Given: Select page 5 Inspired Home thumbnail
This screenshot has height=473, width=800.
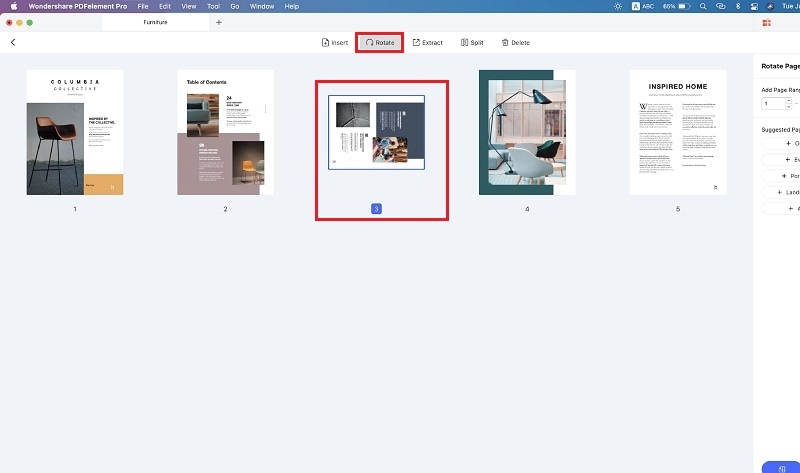Looking at the screenshot, I should coord(678,132).
